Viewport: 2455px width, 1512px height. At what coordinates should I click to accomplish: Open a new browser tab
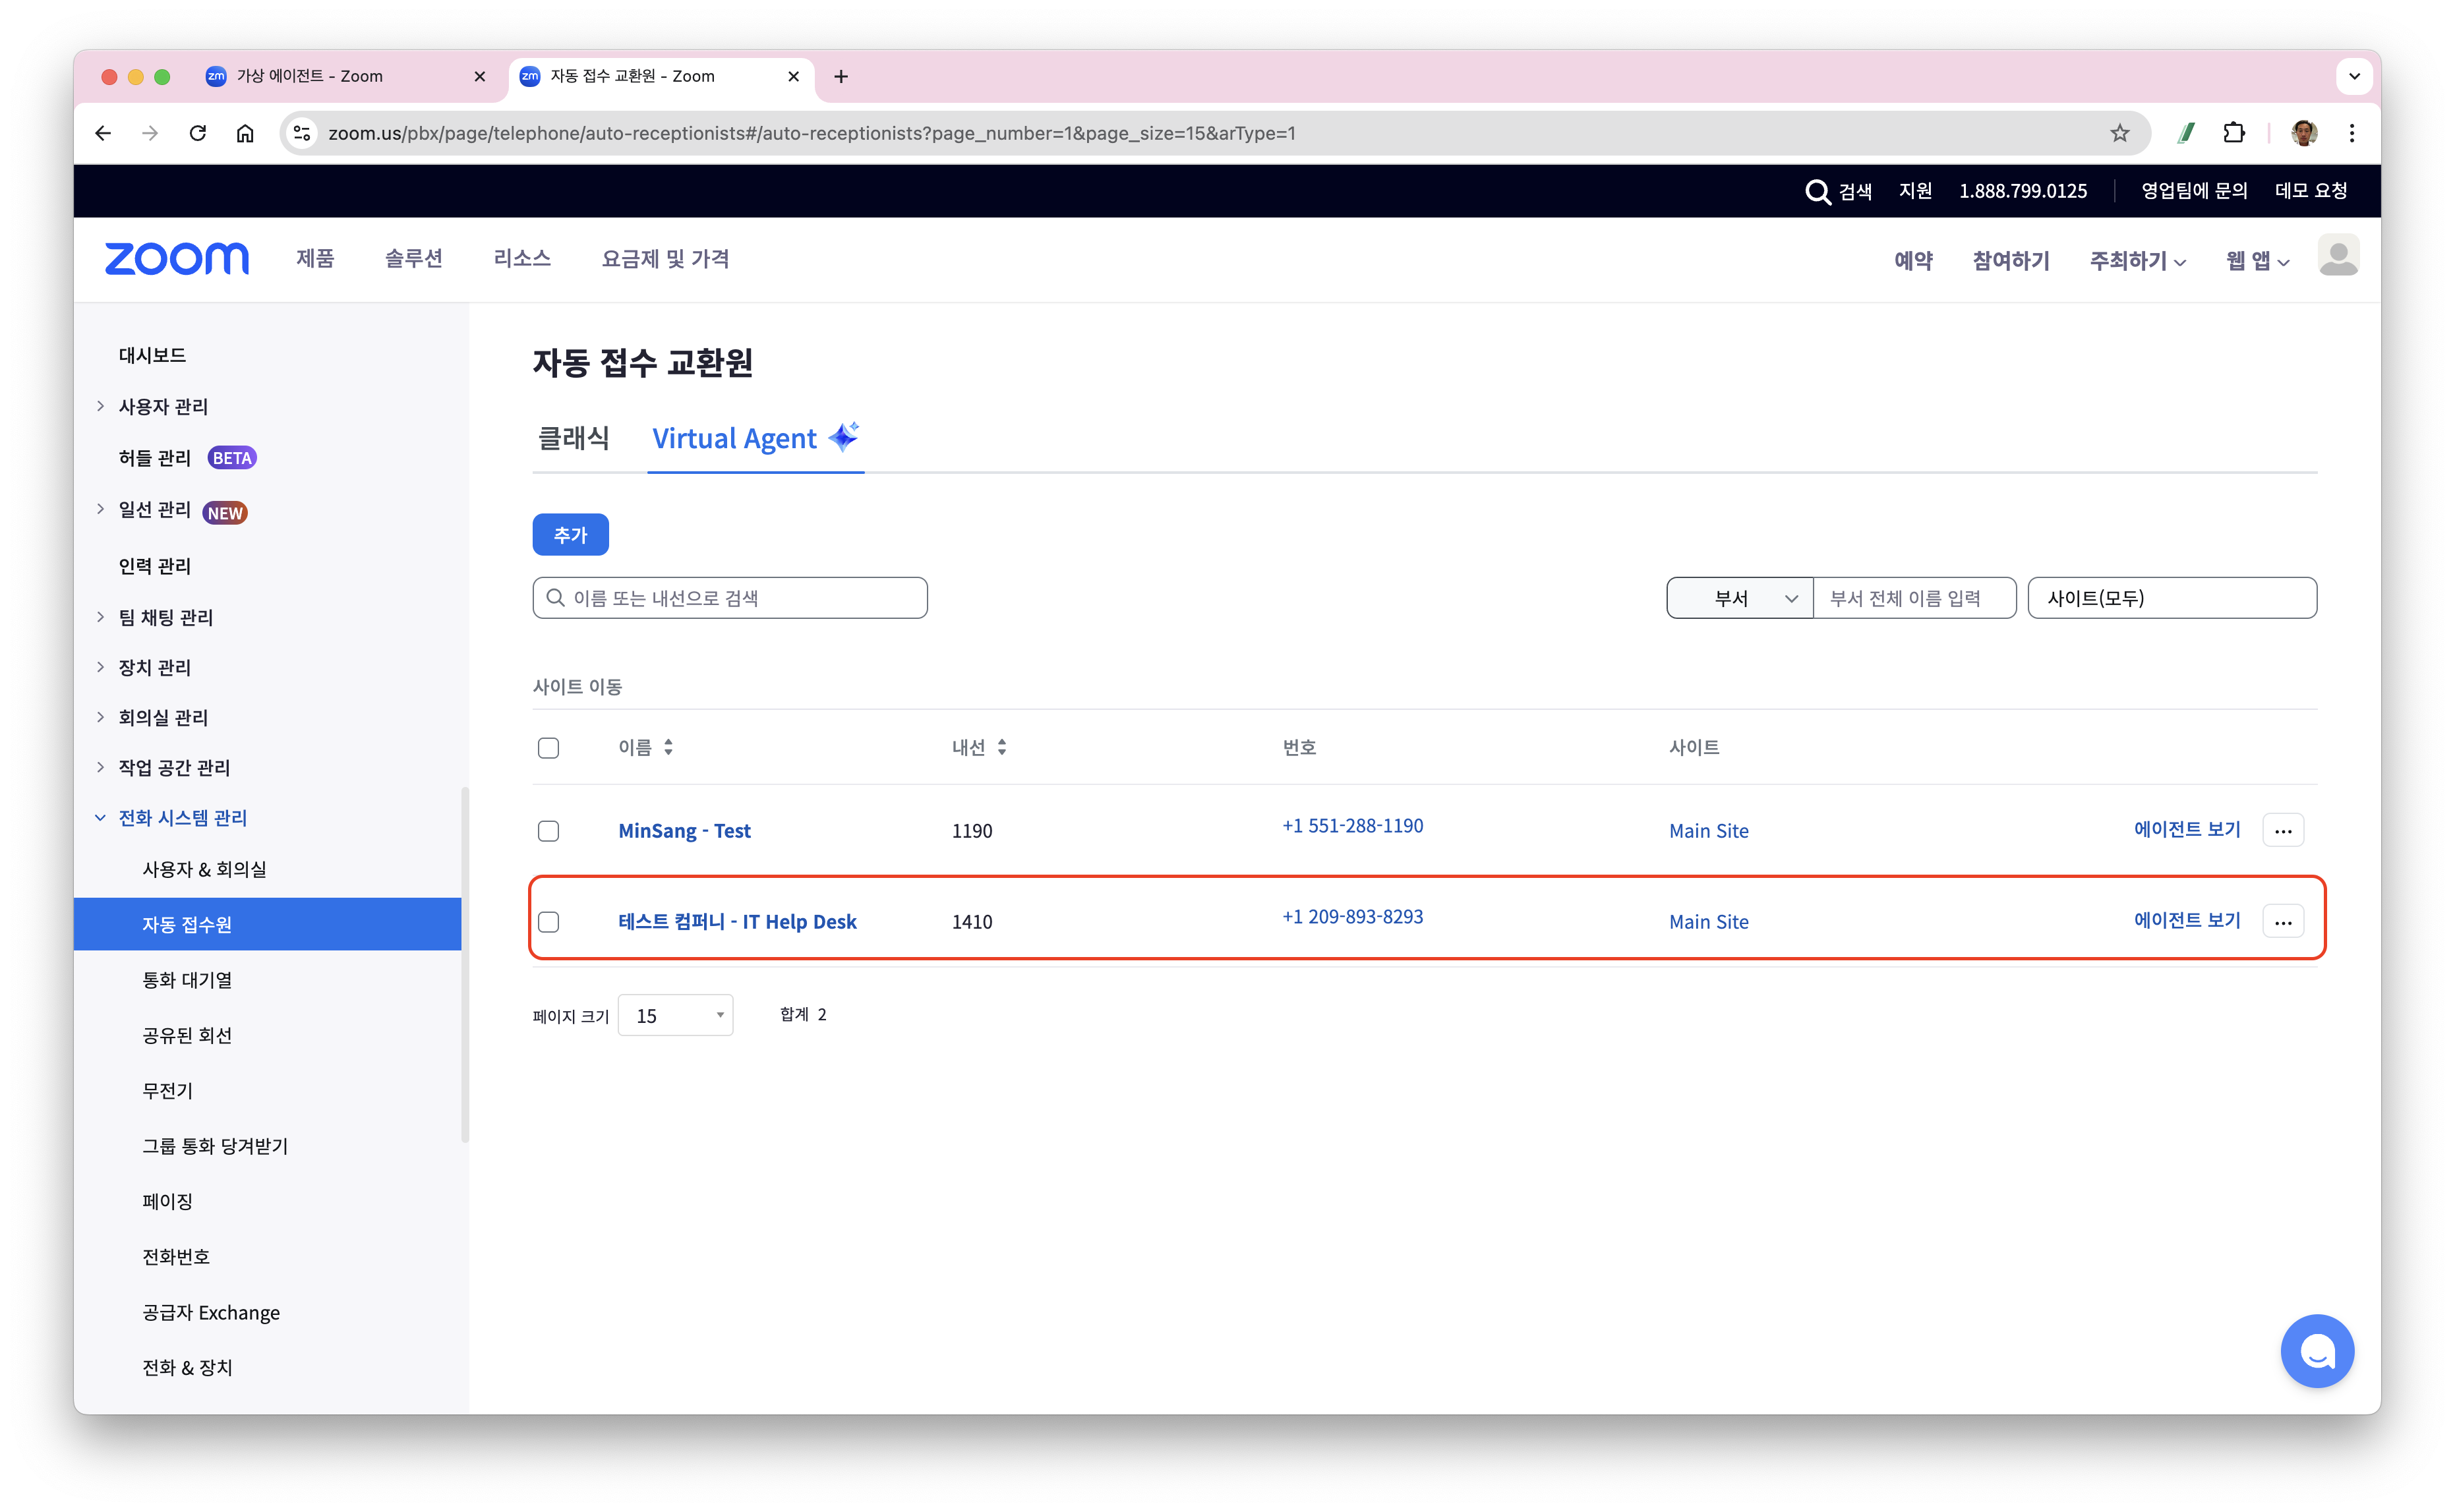[841, 76]
